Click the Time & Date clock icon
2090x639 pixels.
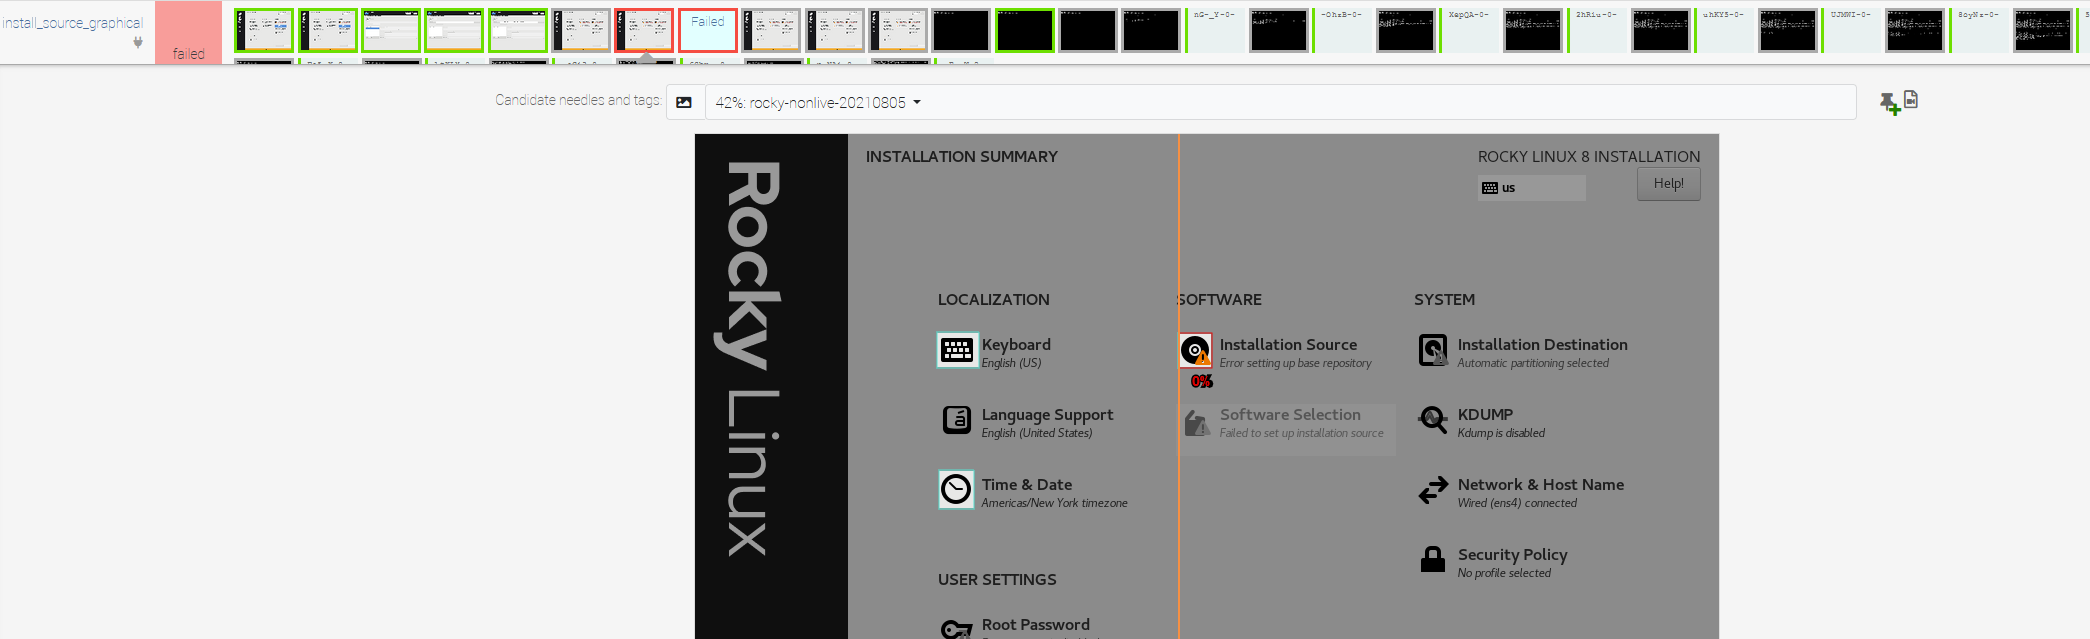pyautogui.click(x=957, y=489)
